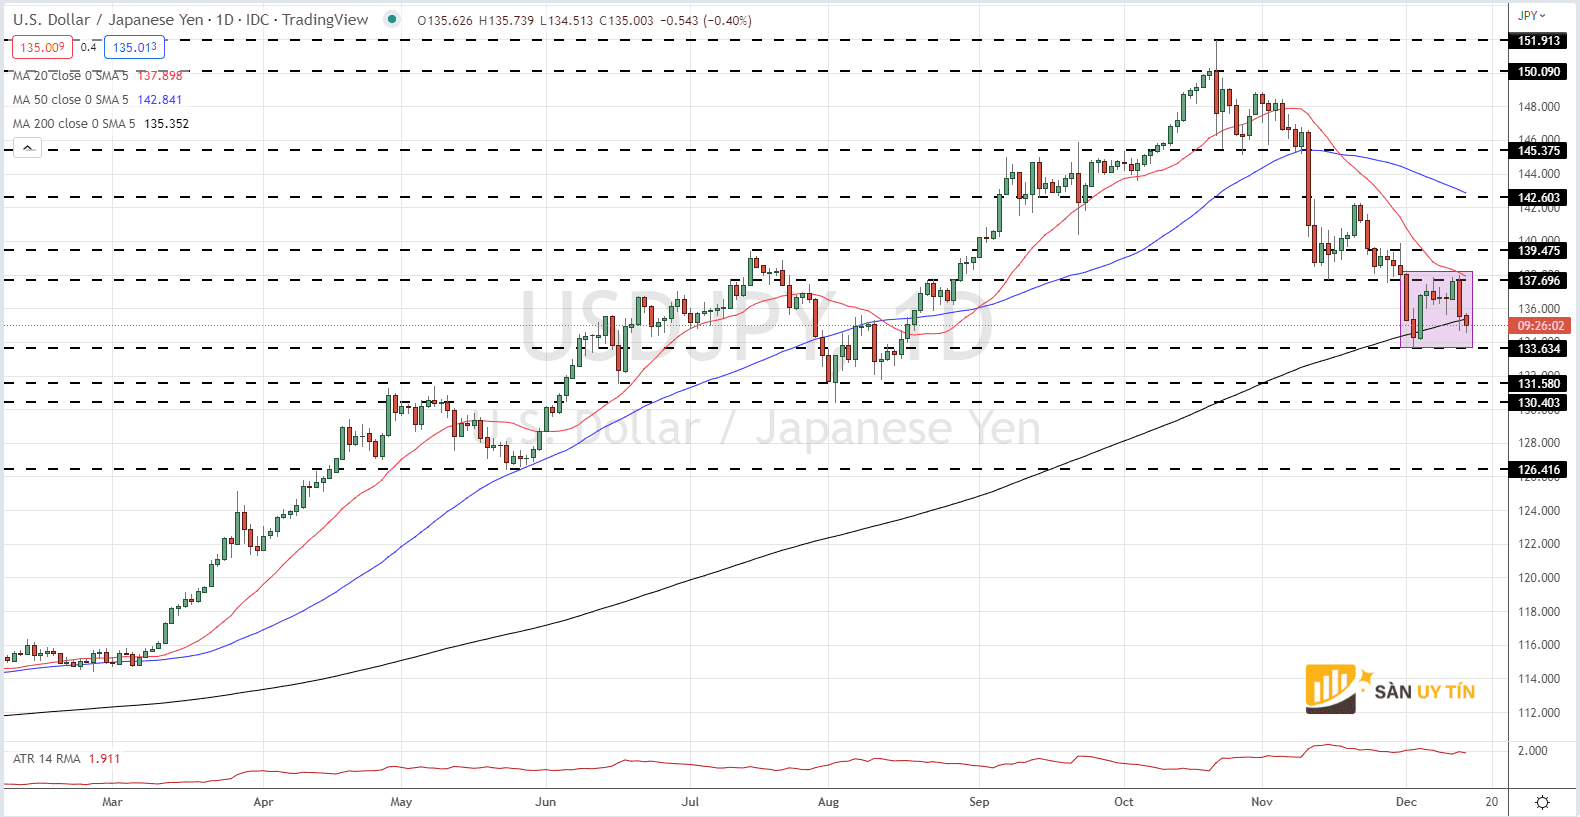Click the Mar label on time axis
Screen dimensions: 1580x817
point(112,802)
